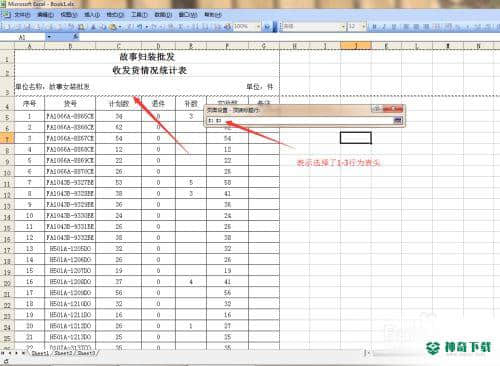Open the font size dropdown showing 12
500x366 pixels.
pyautogui.click(x=364, y=26)
